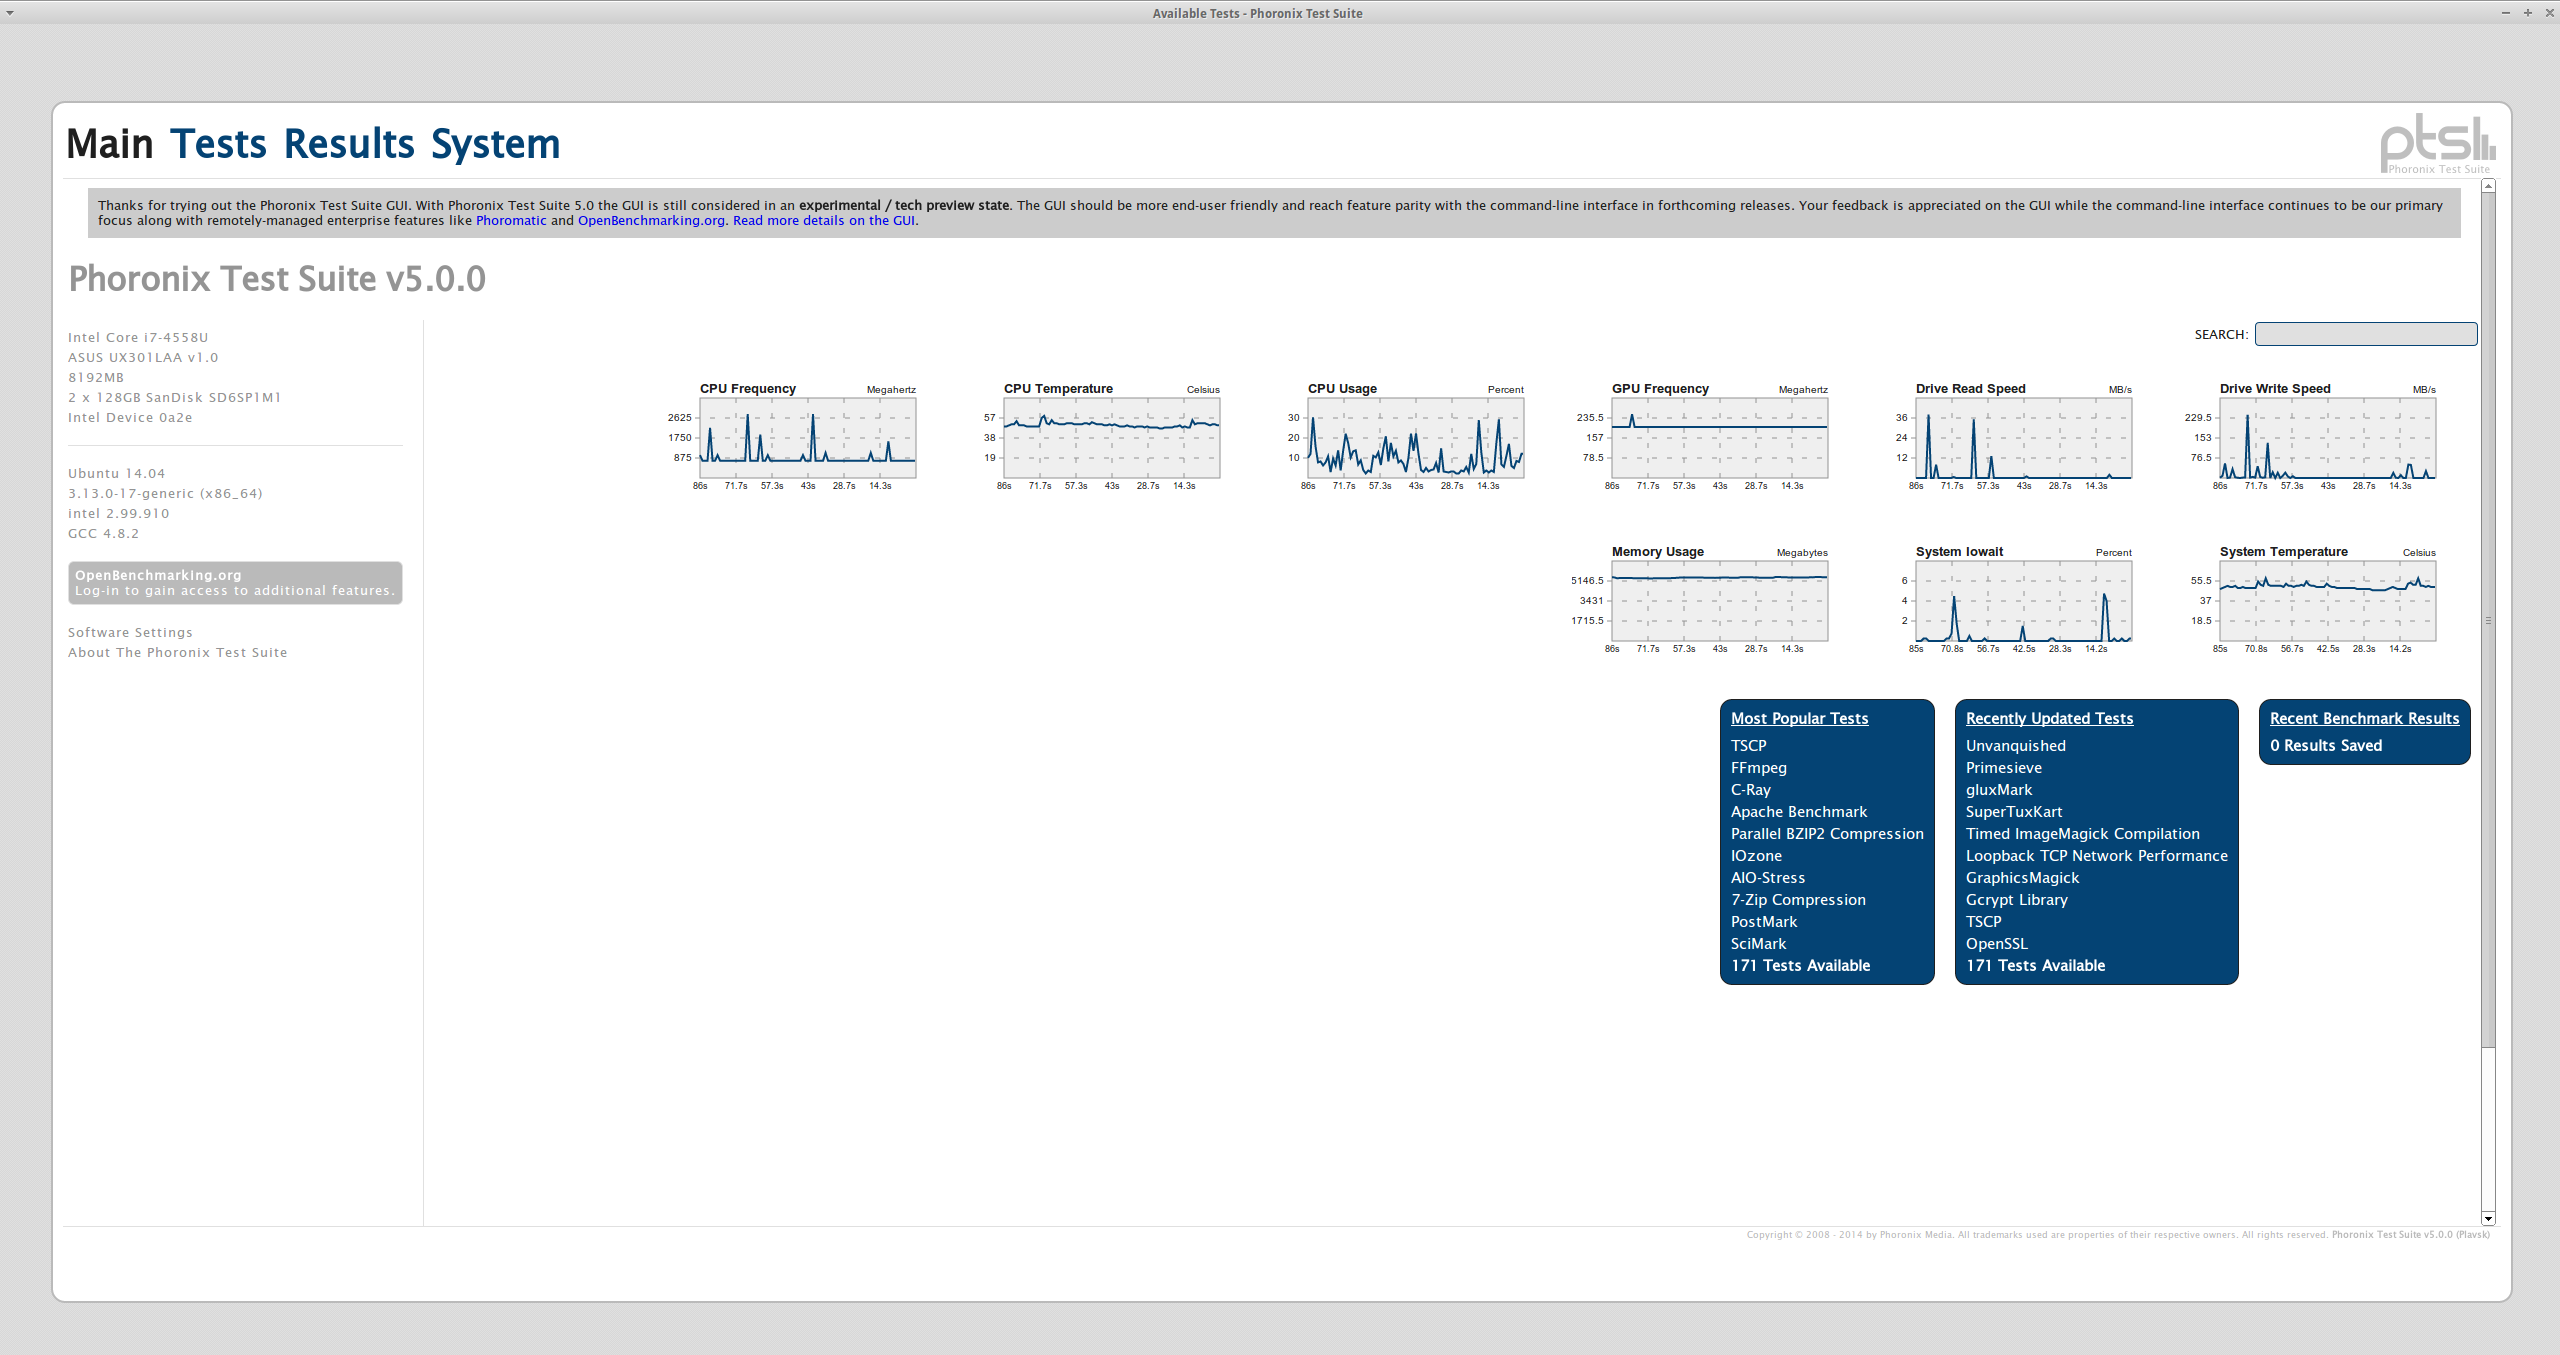This screenshot has width=2560, height=1355.
Task: Open the AIO-Stress test
Action: click(1767, 878)
